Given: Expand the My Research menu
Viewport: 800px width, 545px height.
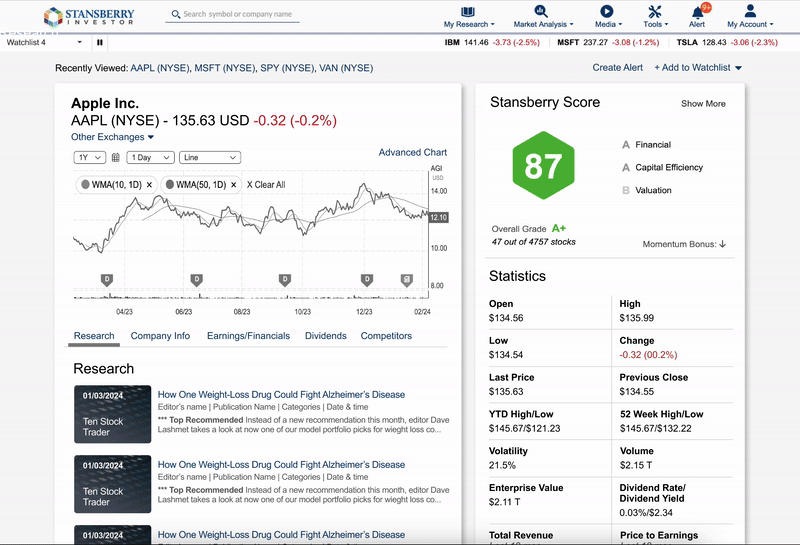Looking at the screenshot, I should [469, 24].
